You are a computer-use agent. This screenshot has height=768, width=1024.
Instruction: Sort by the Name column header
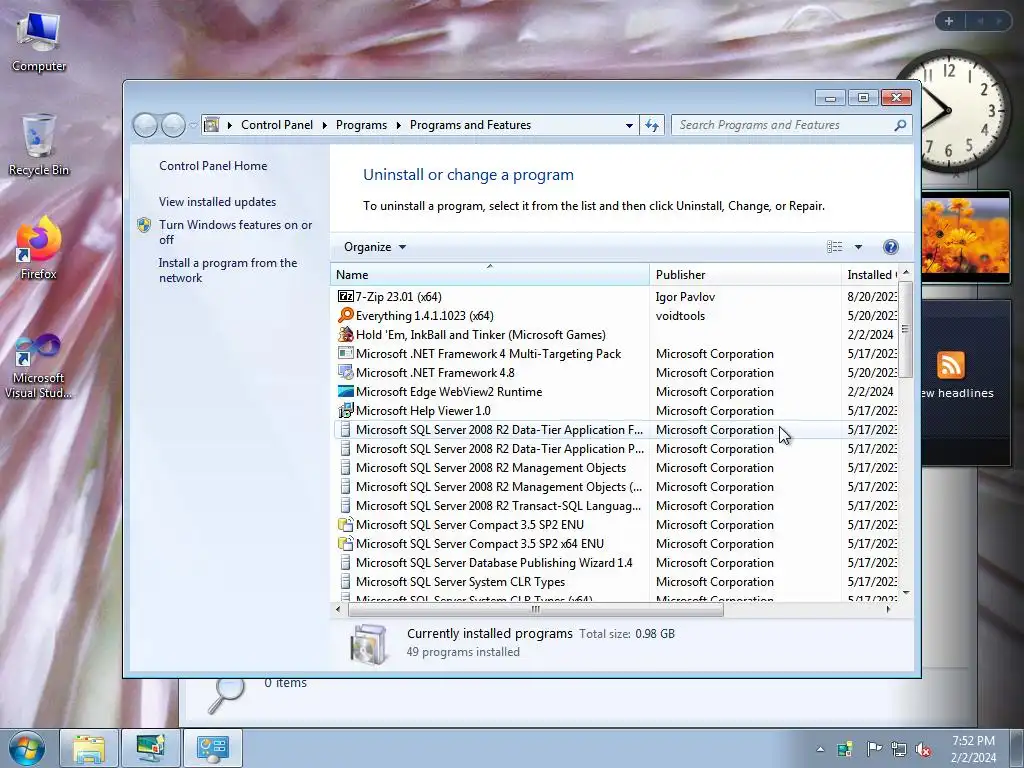pos(490,275)
